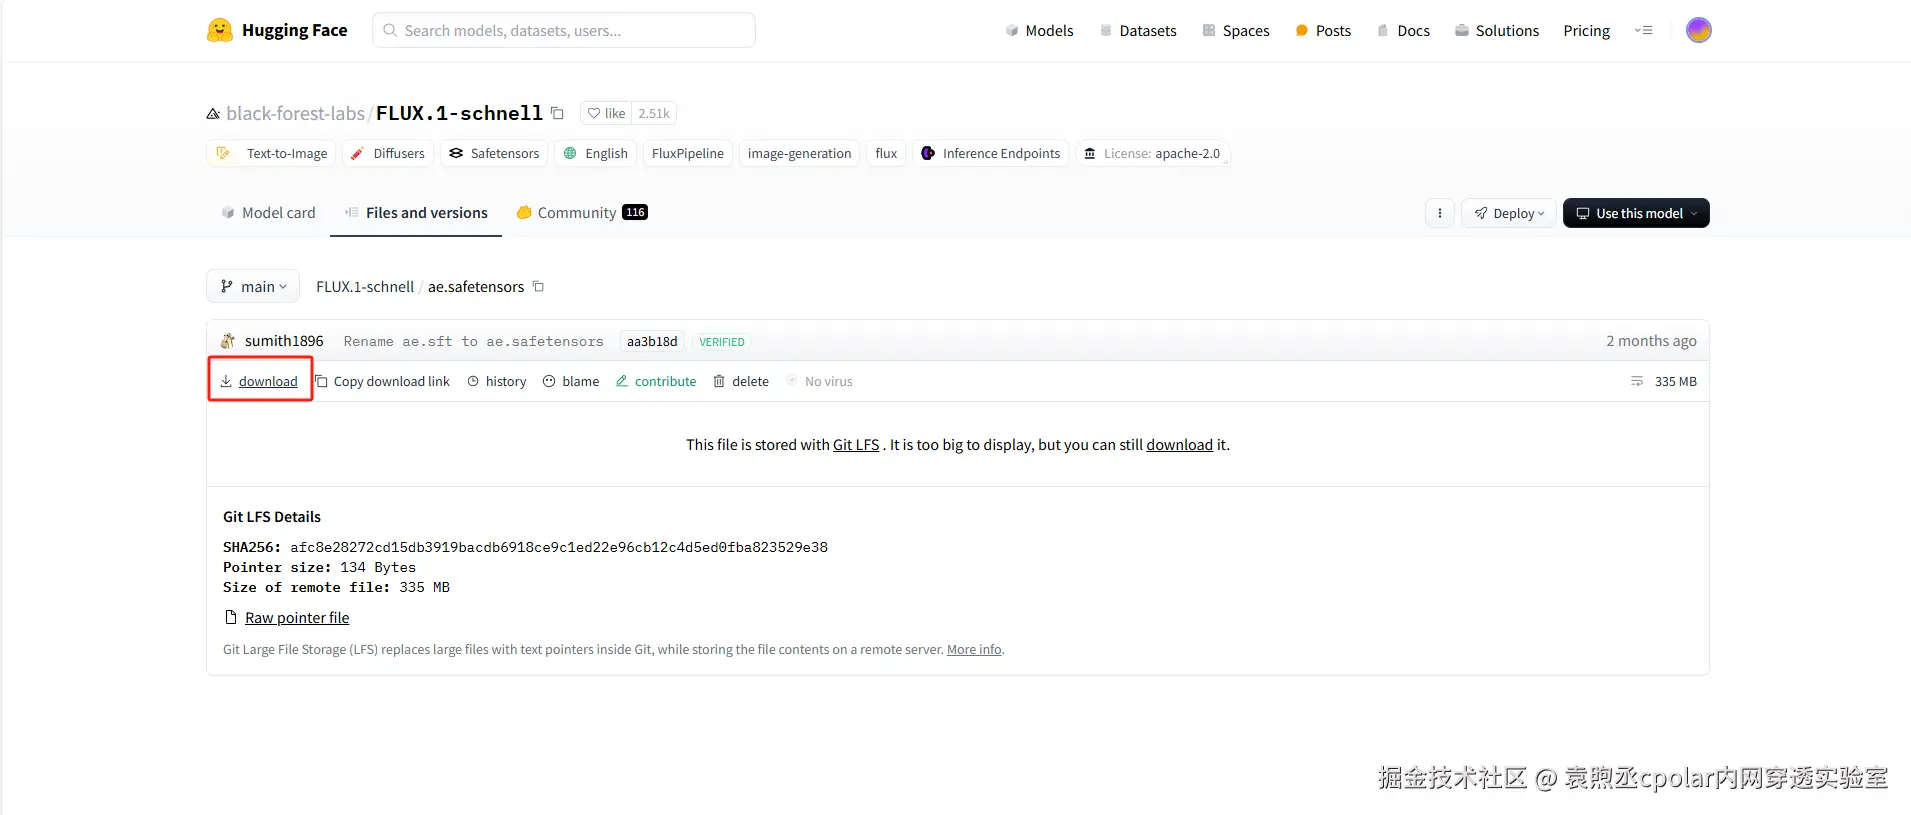The width and height of the screenshot is (1911, 815).
Task: Open the Models nav item
Action: 1039,31
